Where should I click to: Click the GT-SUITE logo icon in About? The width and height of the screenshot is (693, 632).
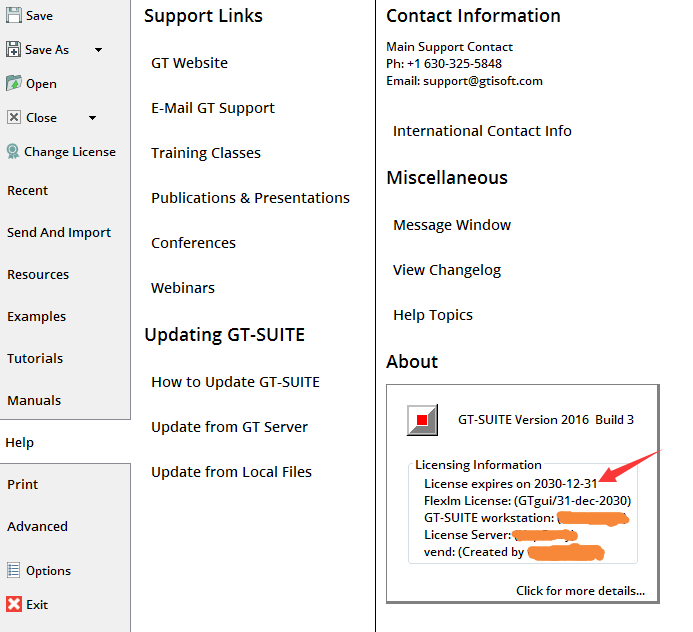(422, 420)
